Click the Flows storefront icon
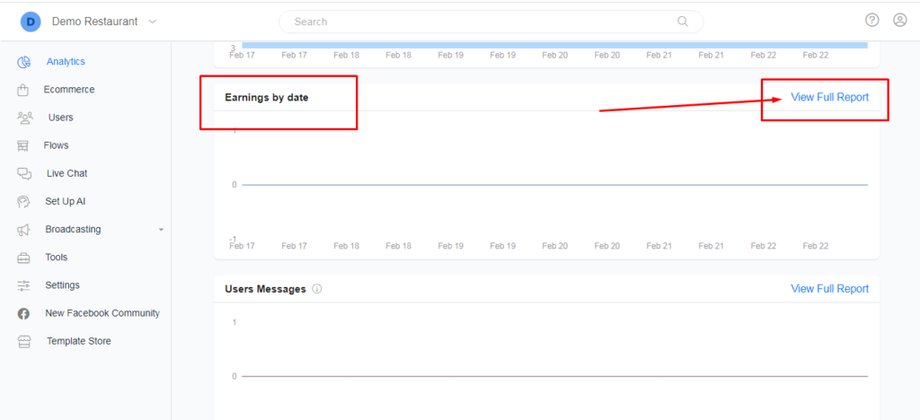Viewport: 920px width, 420px height. coord(23,146)
